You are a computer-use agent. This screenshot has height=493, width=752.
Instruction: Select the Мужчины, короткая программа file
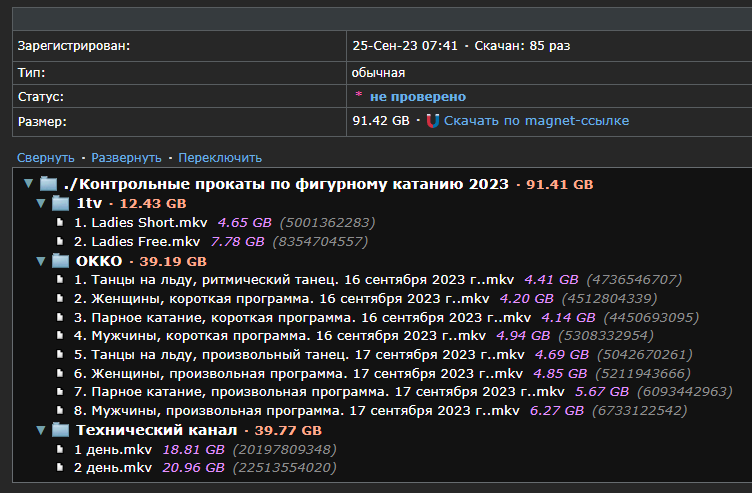[x=280, y=335]
